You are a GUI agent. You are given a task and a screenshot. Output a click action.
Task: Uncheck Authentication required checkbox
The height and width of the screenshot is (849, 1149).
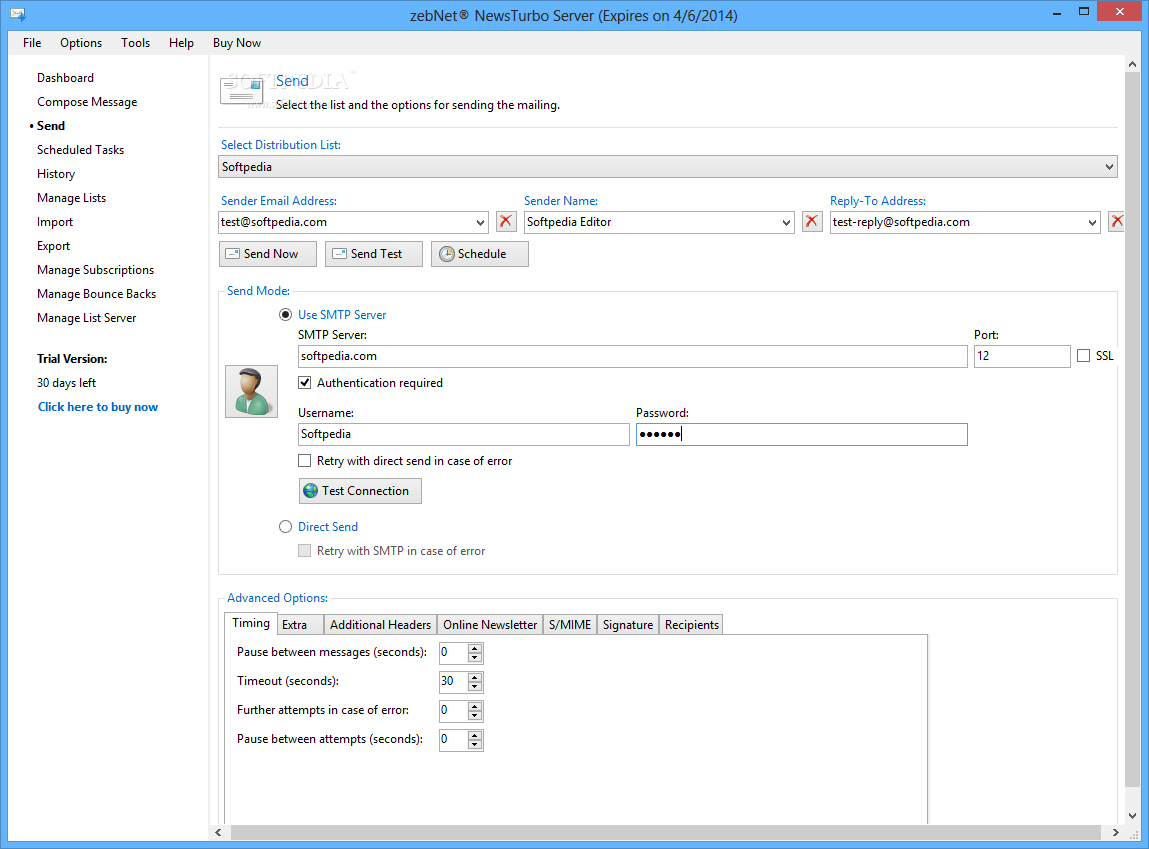coord(305,382)
